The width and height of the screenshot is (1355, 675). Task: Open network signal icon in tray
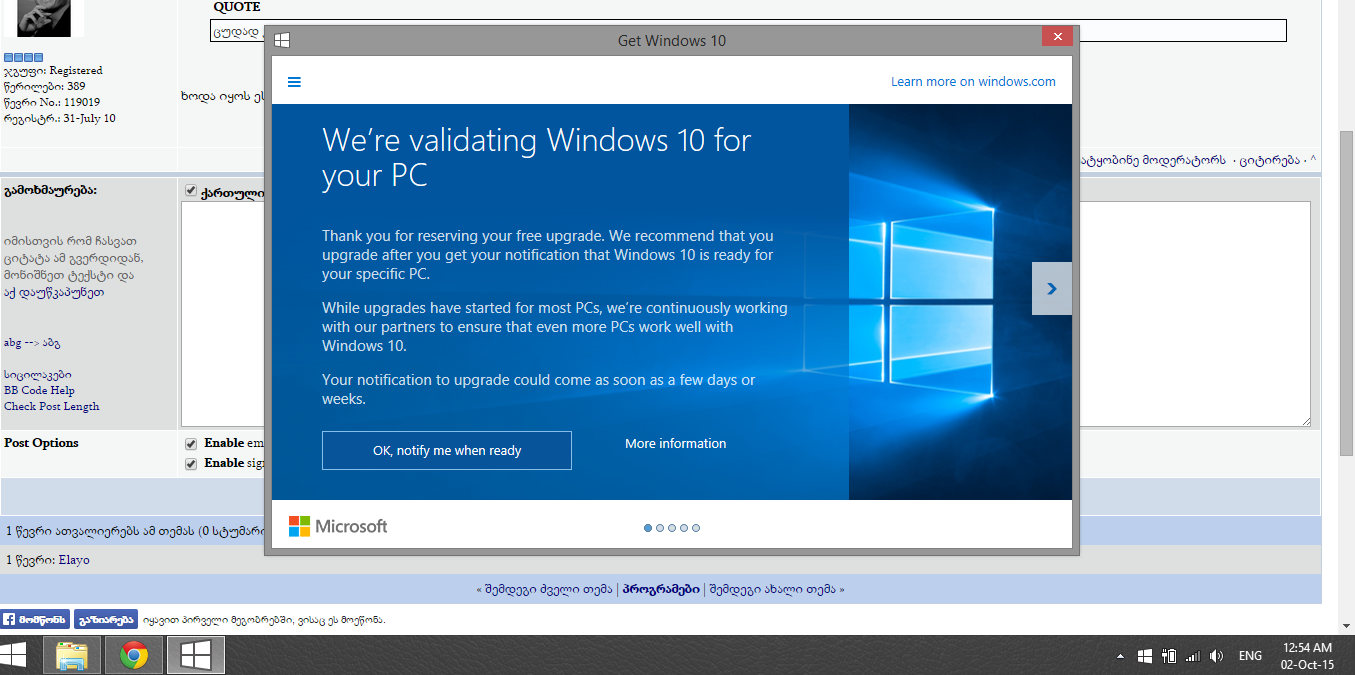[1192, 656]
